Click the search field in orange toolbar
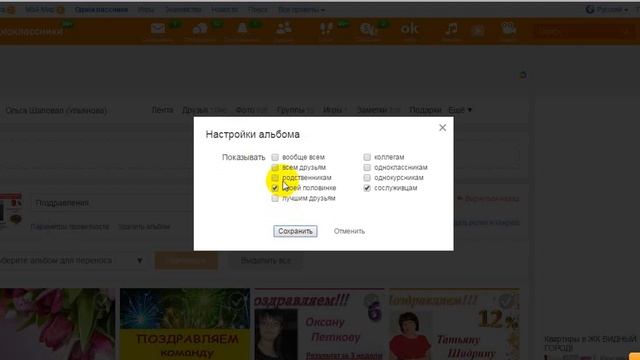 coord(584,31)
